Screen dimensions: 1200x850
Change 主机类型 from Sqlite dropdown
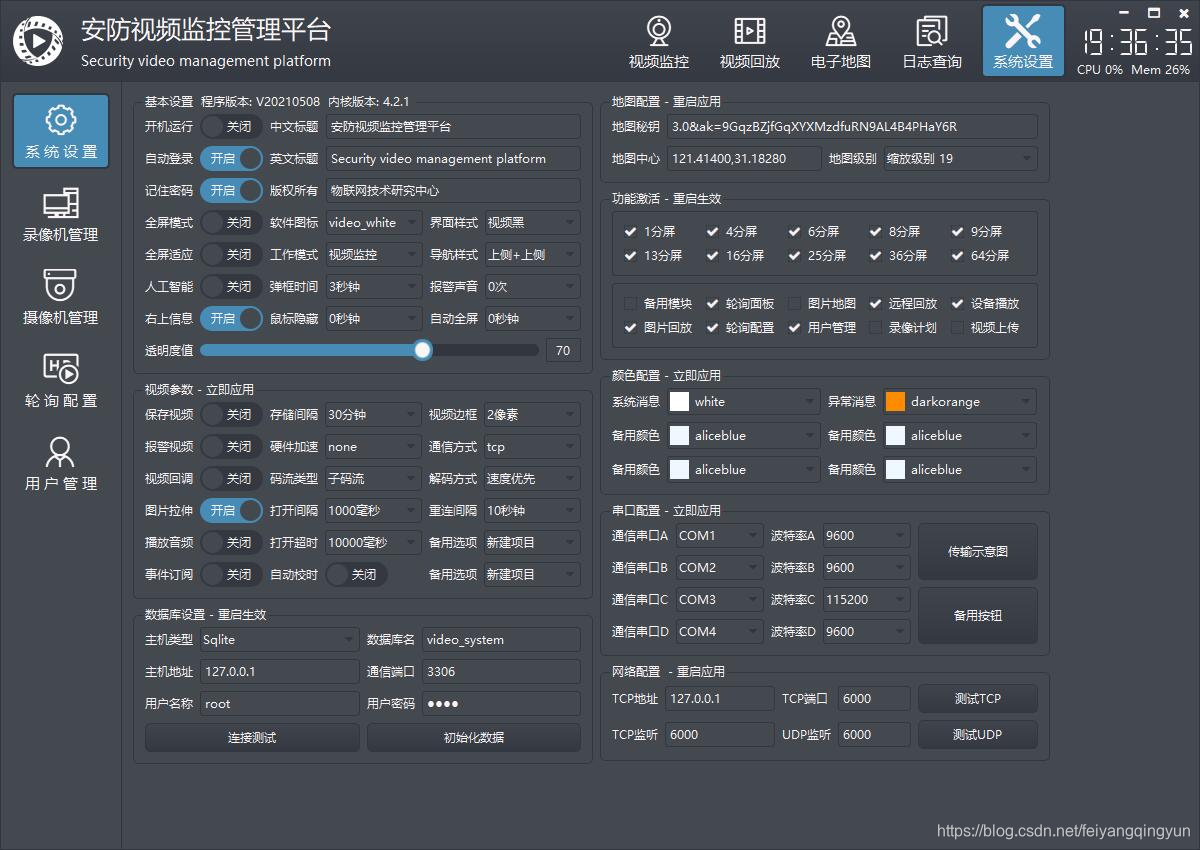tap(278, 639)
